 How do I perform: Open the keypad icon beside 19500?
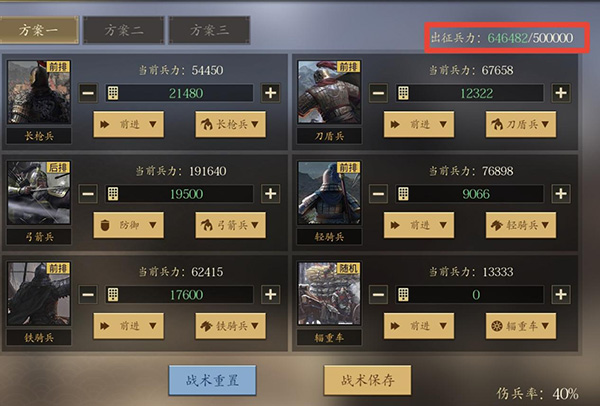(113, 194)
